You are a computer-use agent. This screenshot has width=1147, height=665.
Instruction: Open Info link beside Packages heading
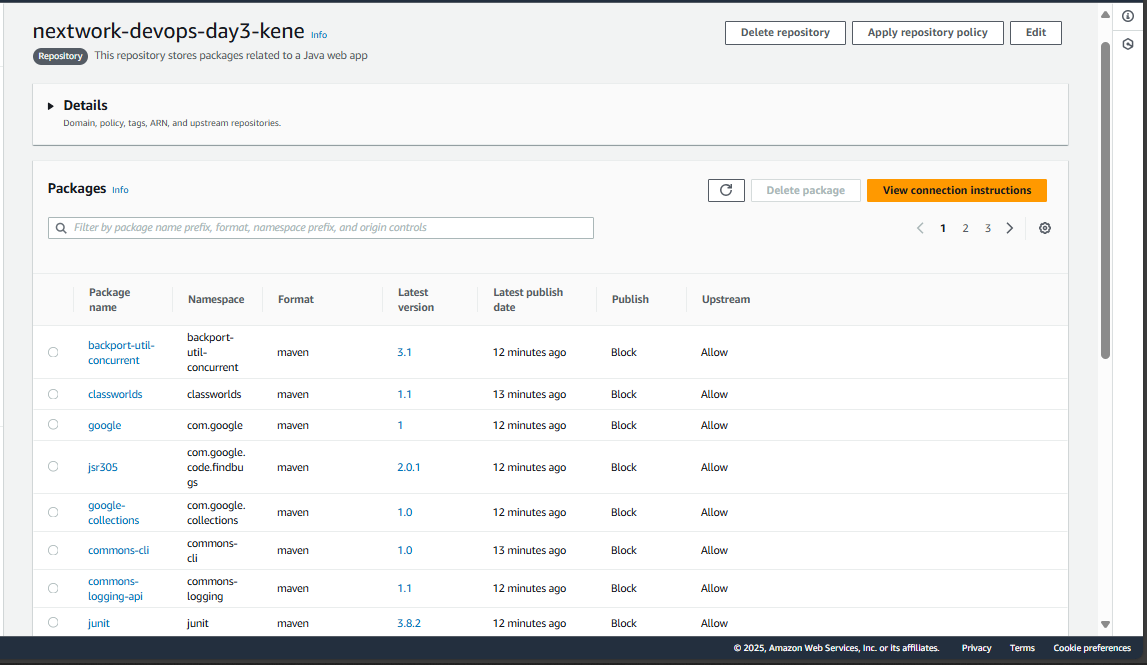[120, 190]
